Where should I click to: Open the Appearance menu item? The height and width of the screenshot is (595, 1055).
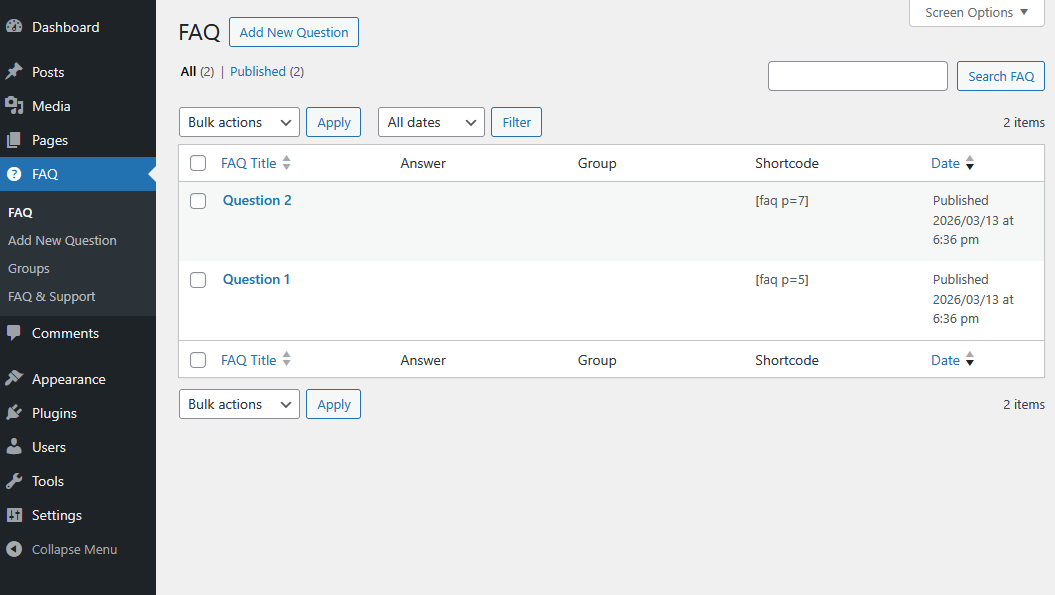click(78, 379)
